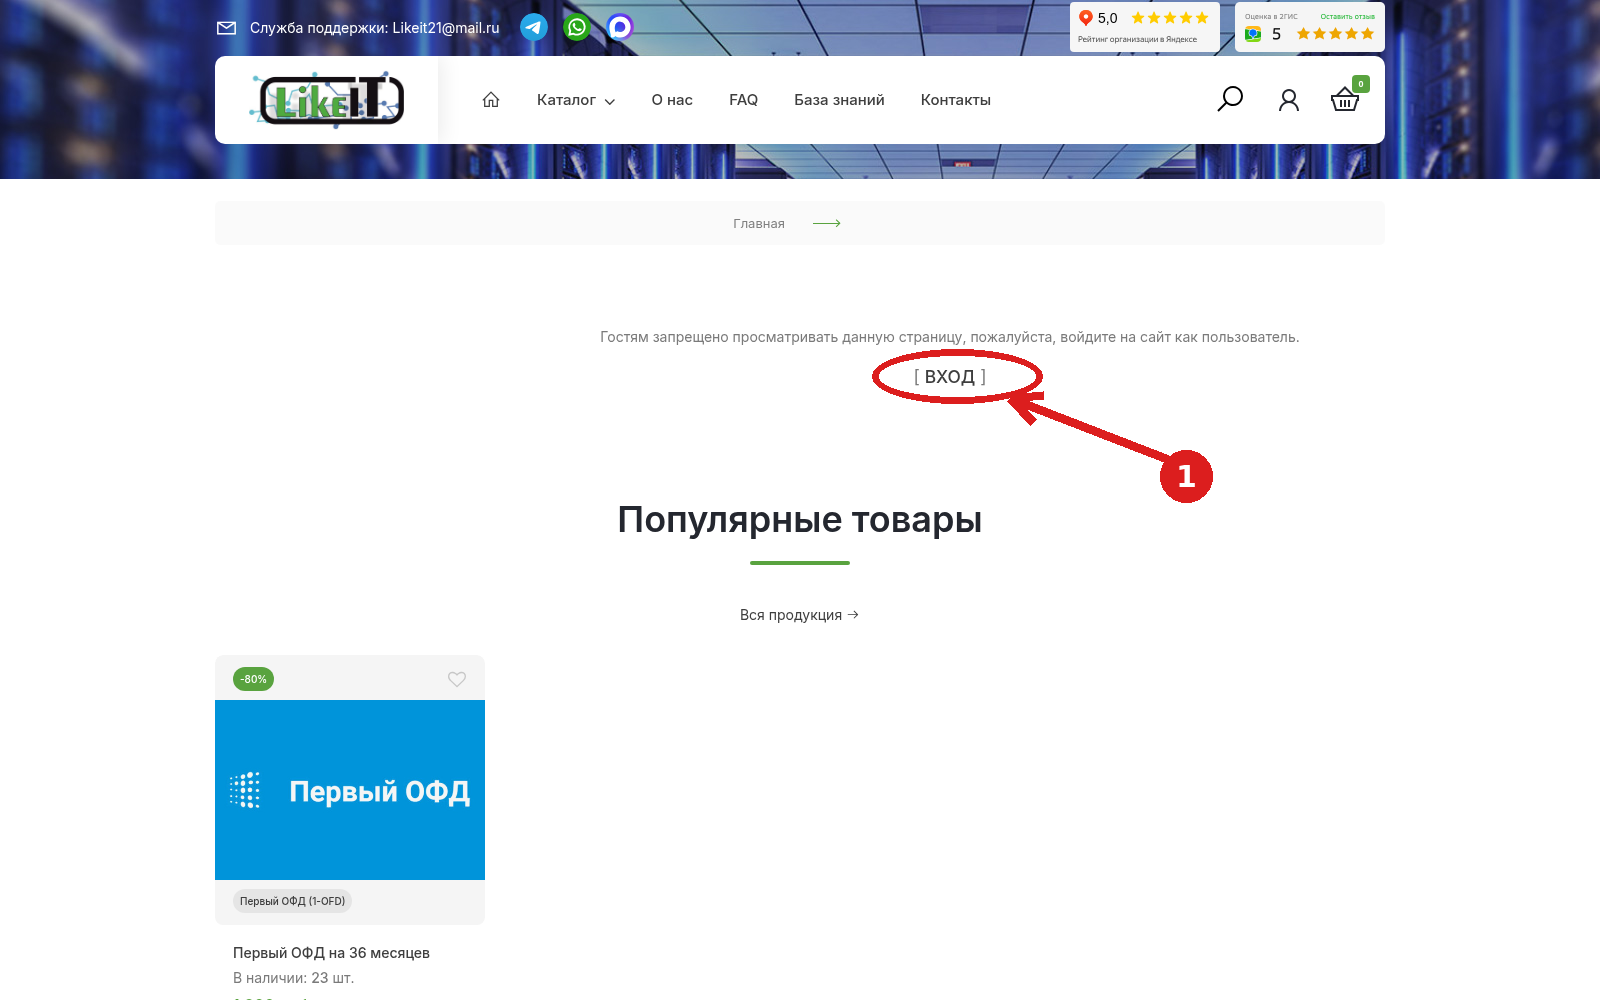1600x1000 pixels.
Task: Click the ВХОД login link
Action: [950, 377]
